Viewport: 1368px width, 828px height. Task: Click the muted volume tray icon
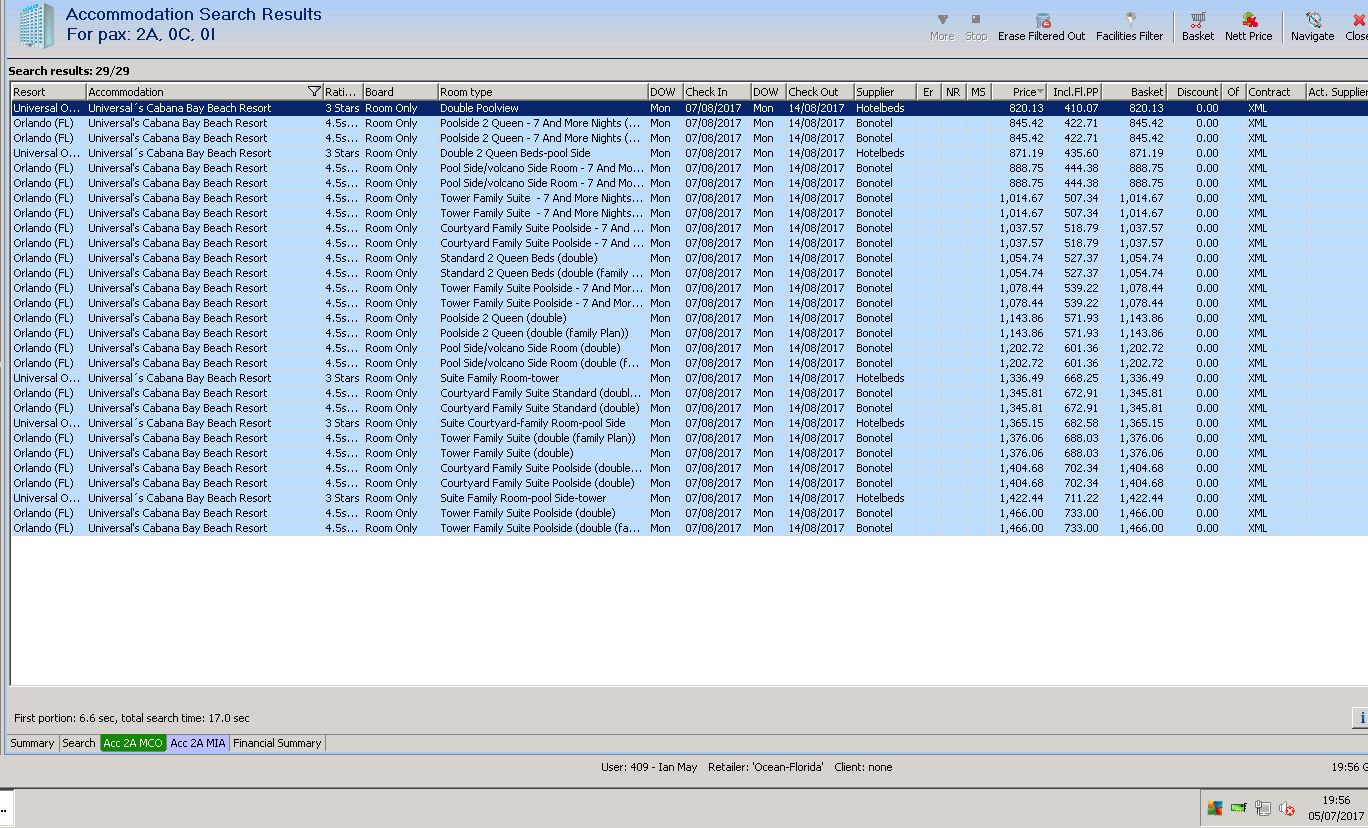click(x=1287, y=808)
